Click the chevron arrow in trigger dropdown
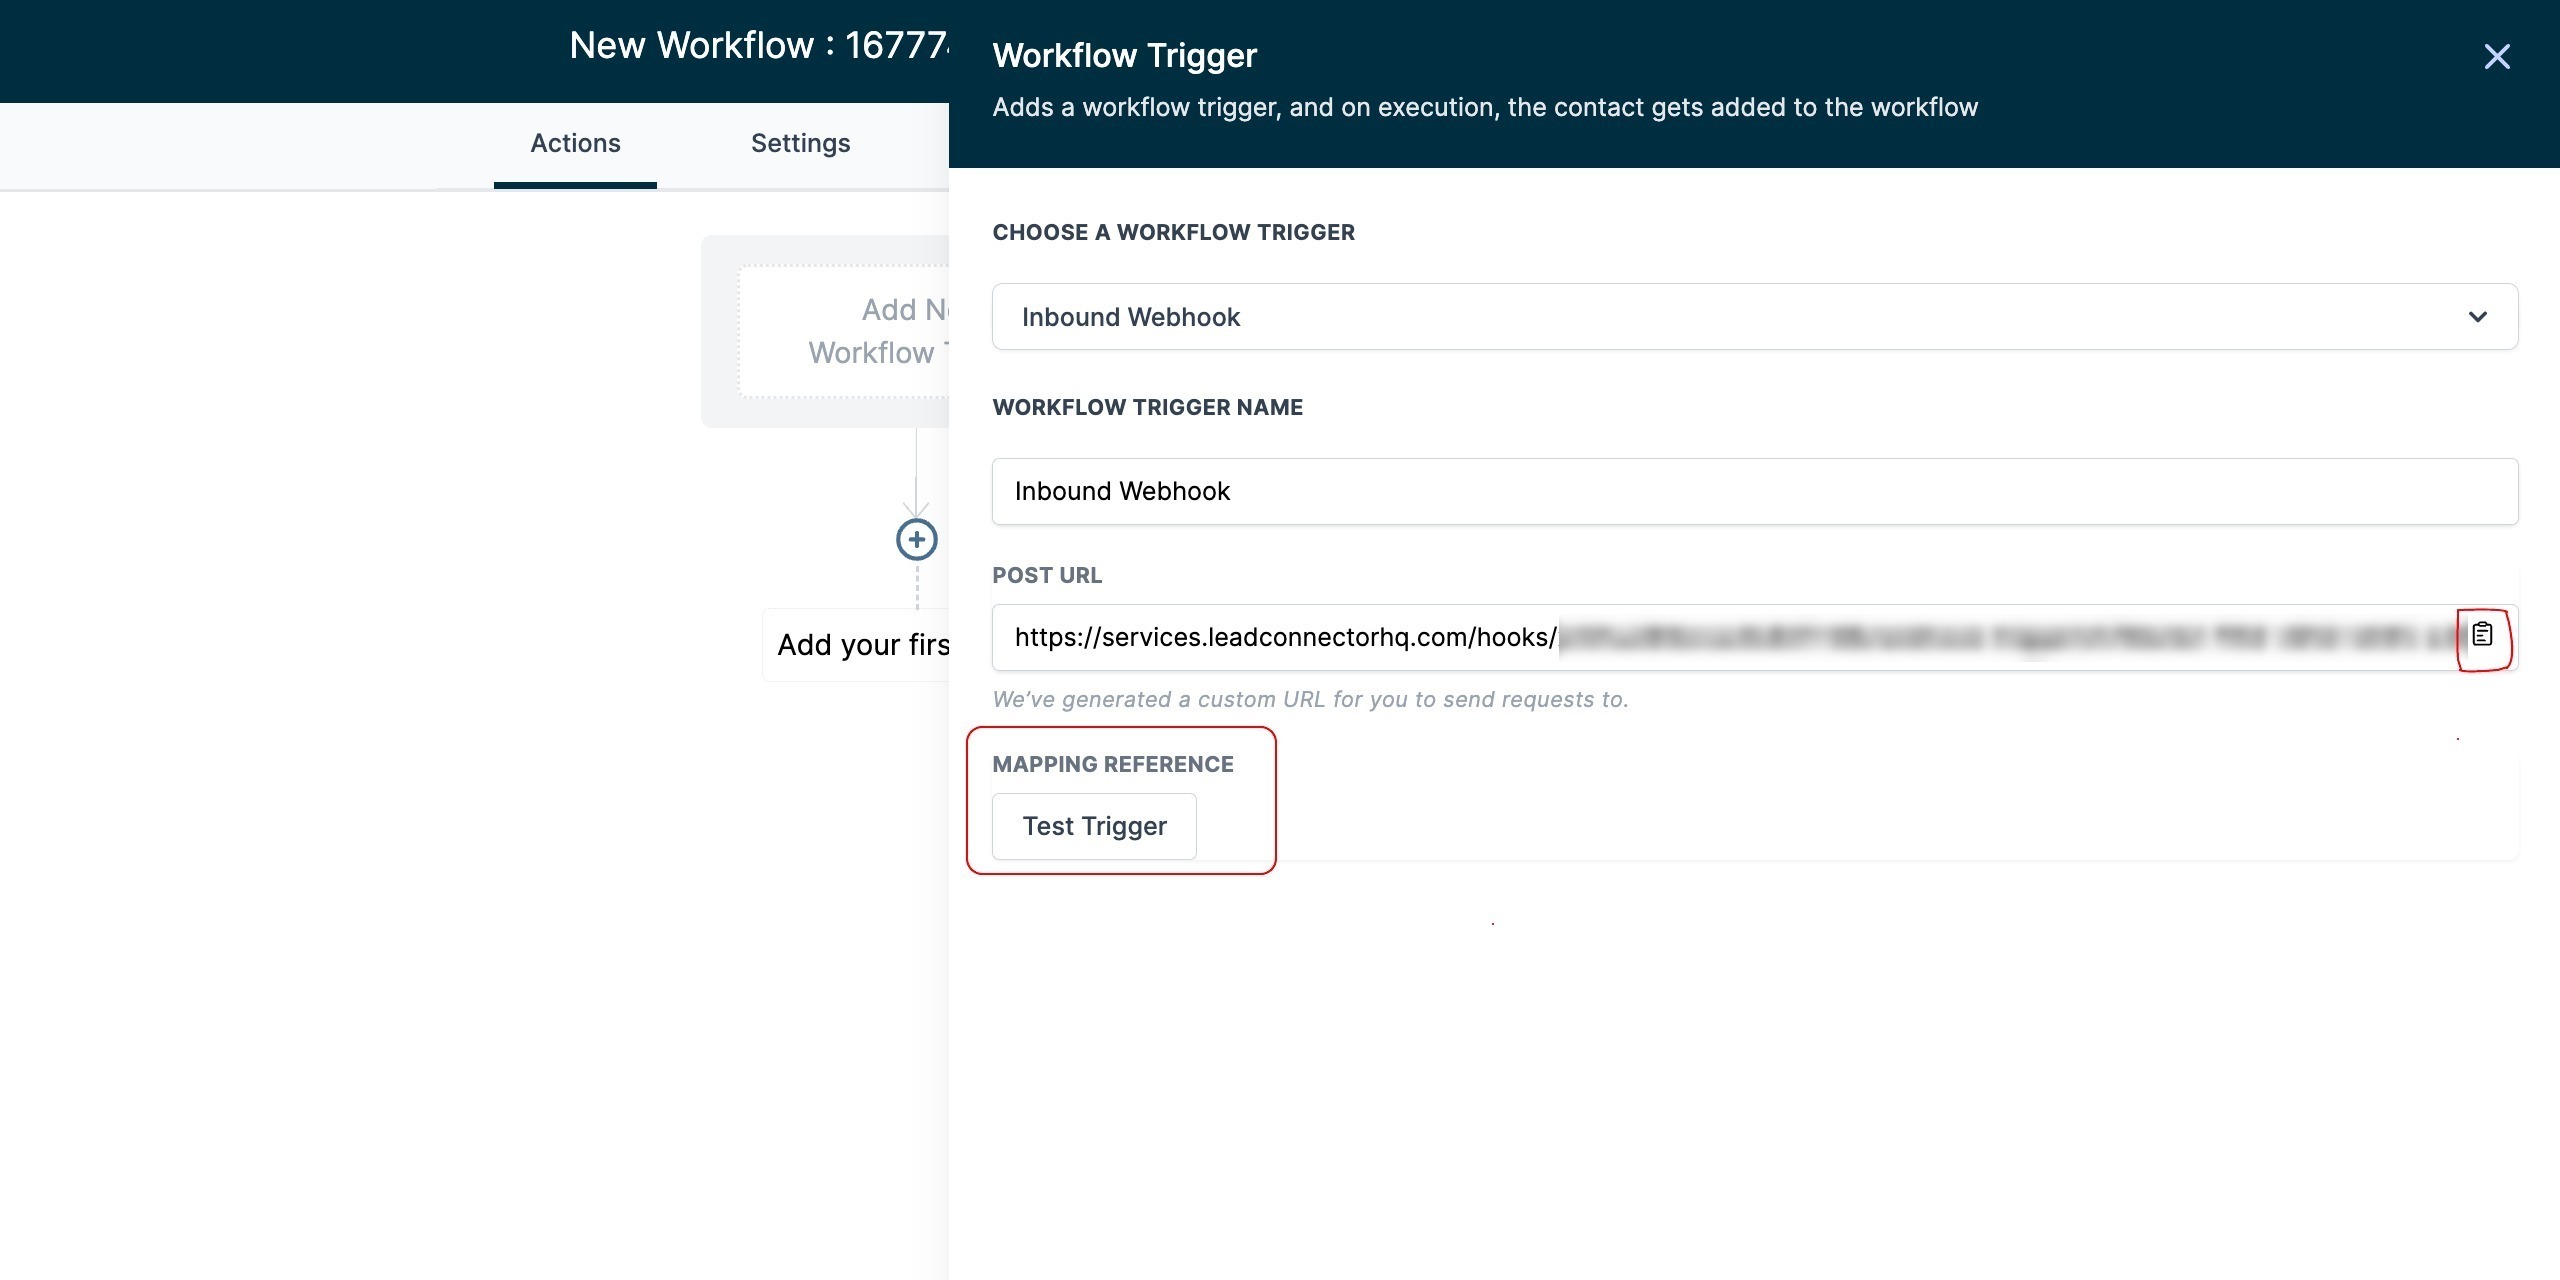This screenshot has width=2560, height=1280. (2477, 317)
